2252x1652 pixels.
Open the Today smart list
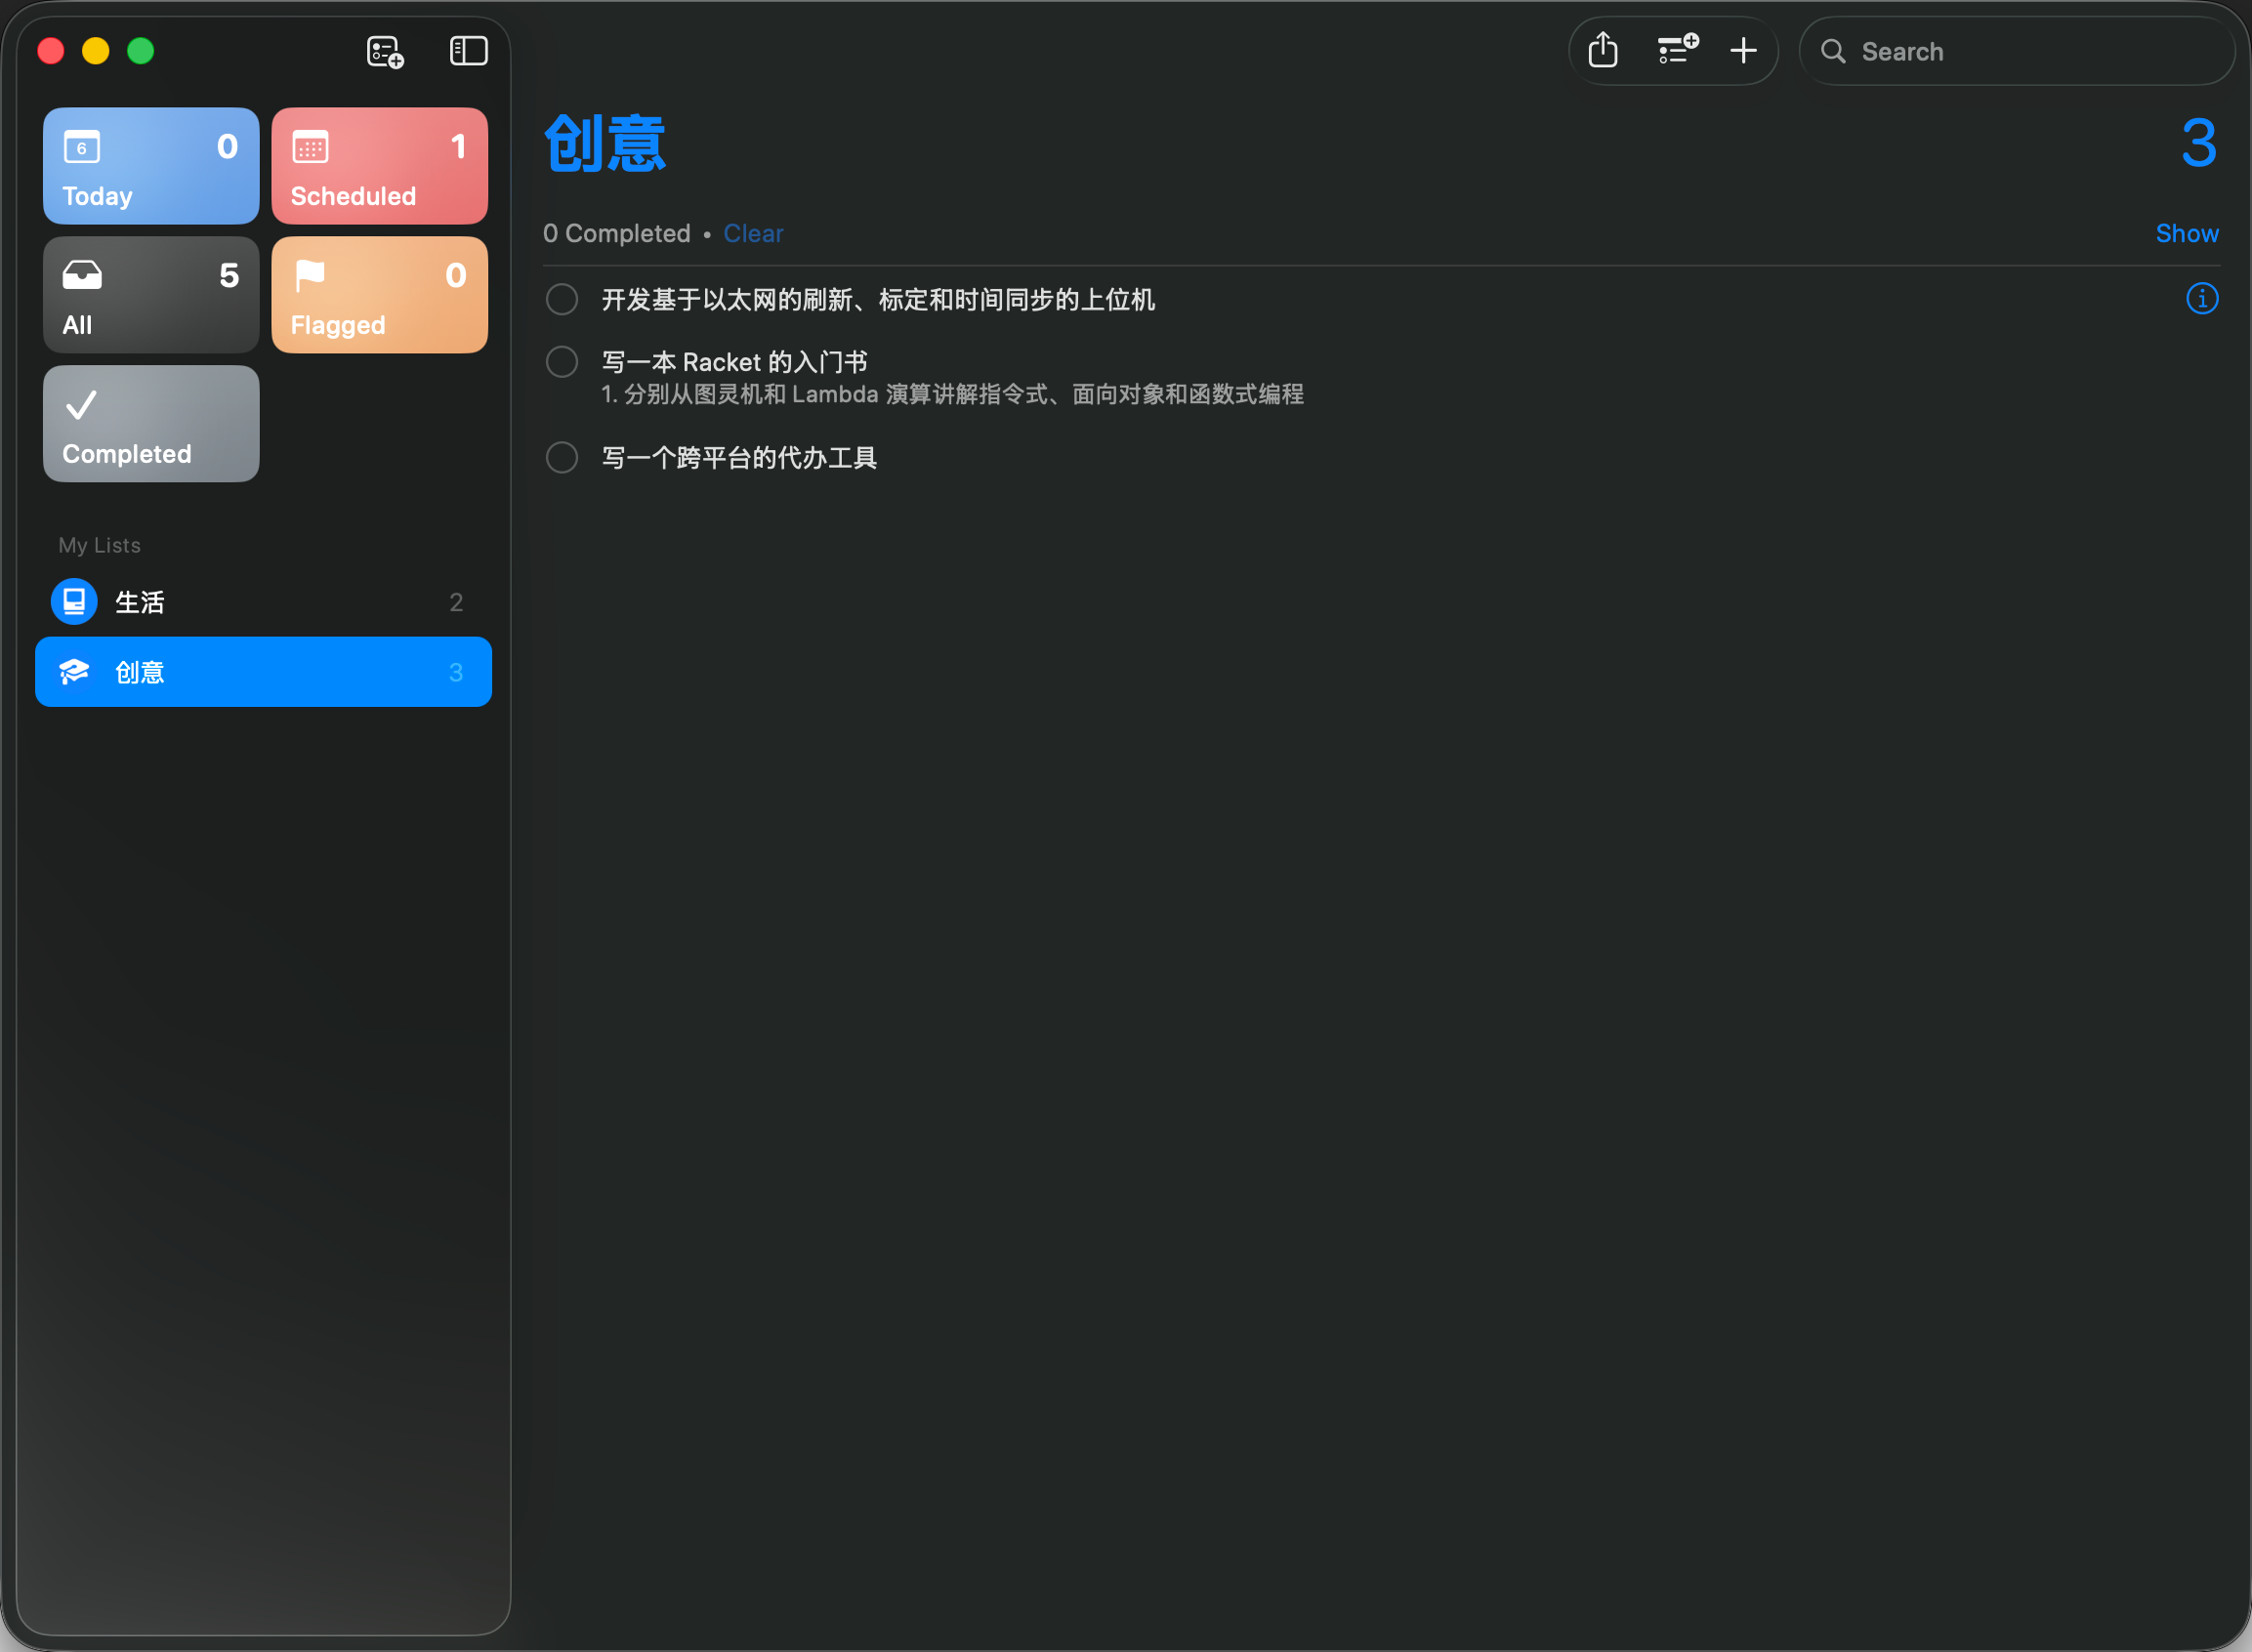point(150,165)
